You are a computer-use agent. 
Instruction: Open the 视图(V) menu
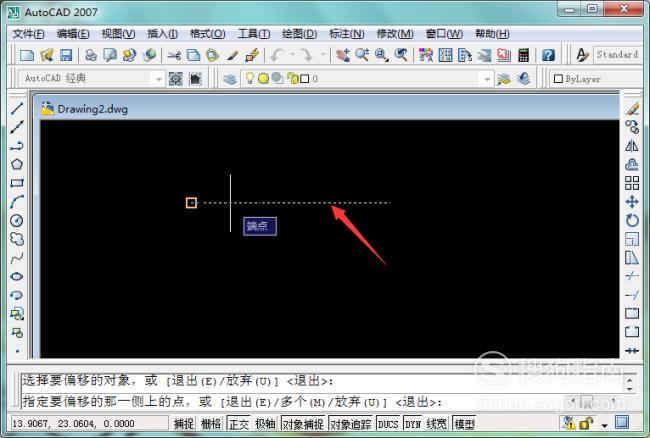click(x=118, y=34)
